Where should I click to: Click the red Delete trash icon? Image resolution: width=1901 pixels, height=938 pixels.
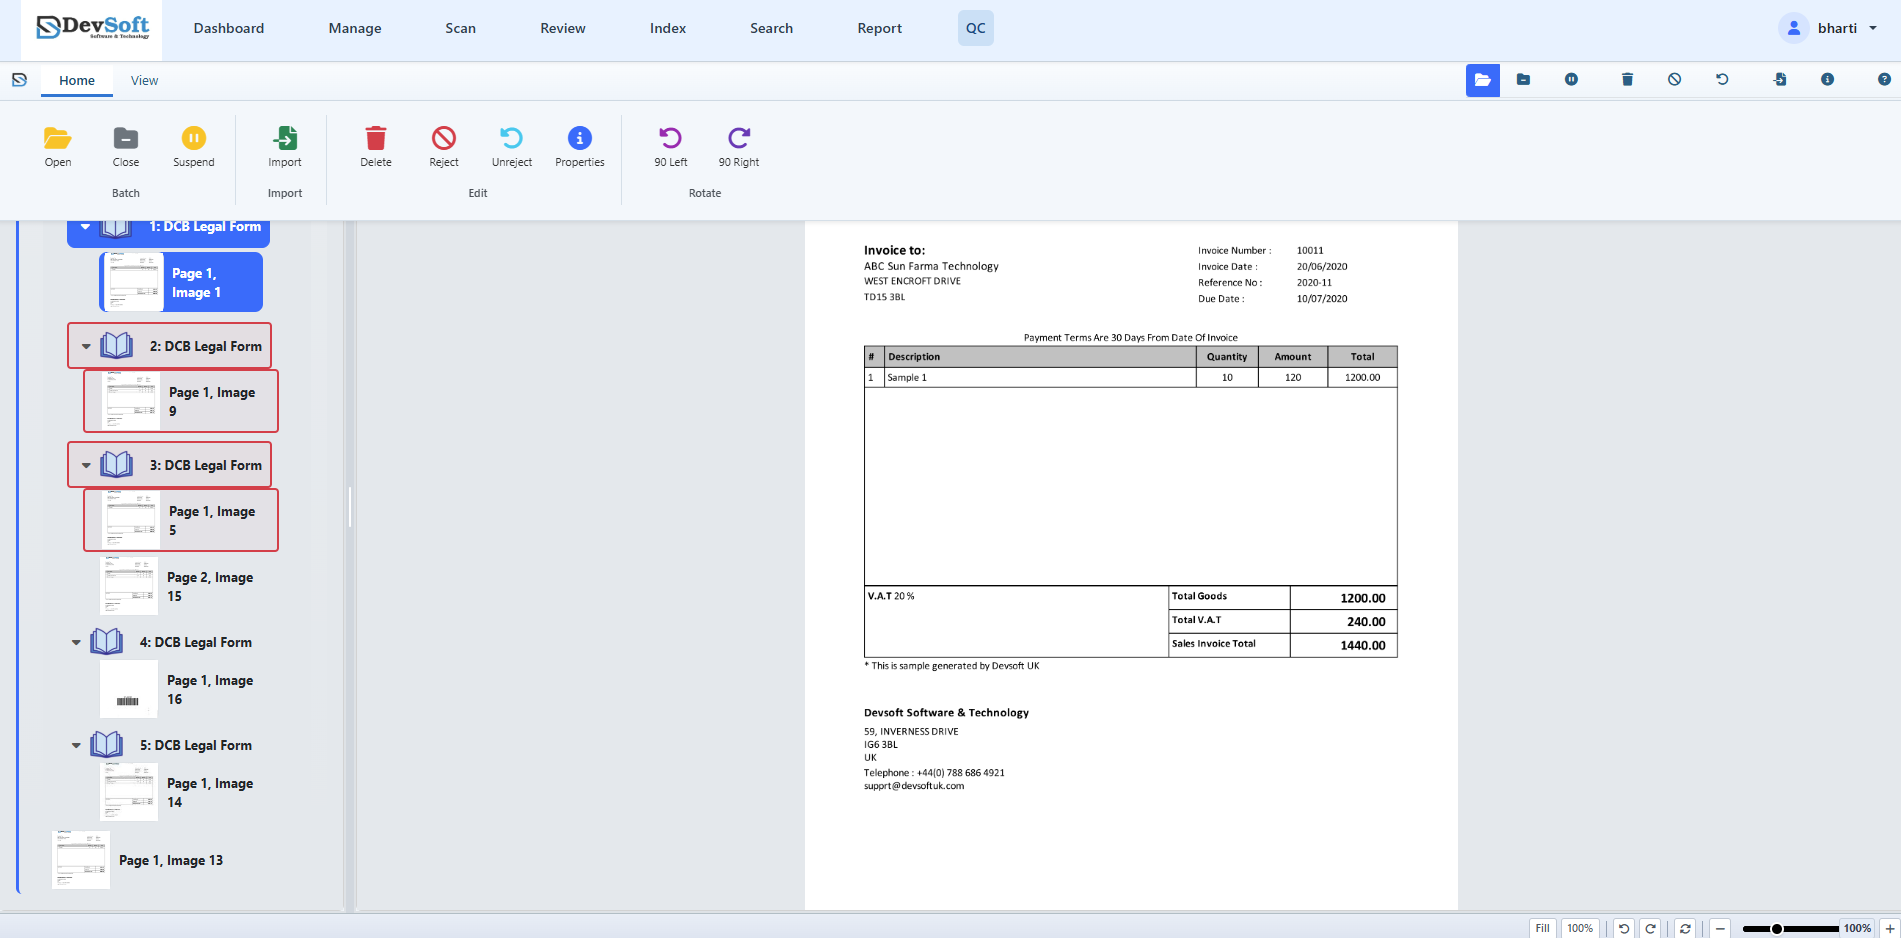click(x=376, y=138)
